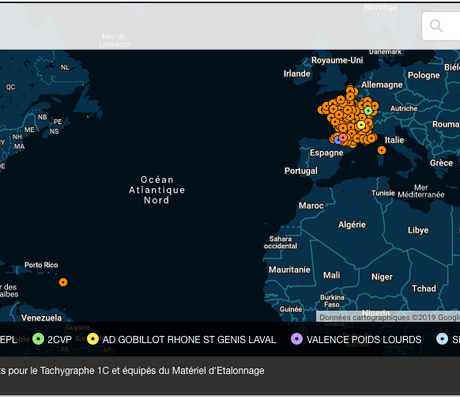Click the orange marker on Corsica
460x400 pixels.
tap(382, 150)
